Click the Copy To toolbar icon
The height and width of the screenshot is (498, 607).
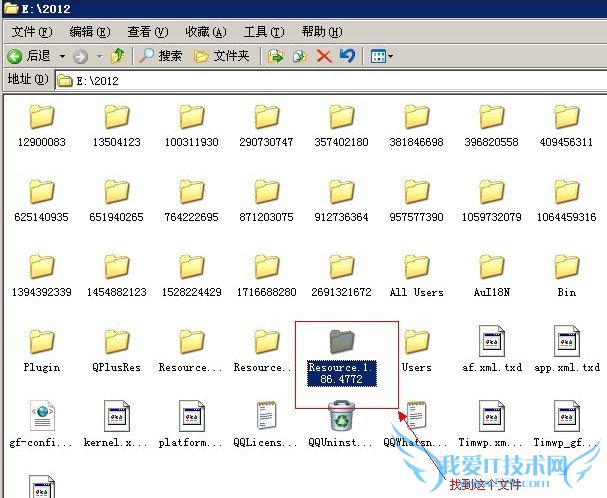point(300,56)
